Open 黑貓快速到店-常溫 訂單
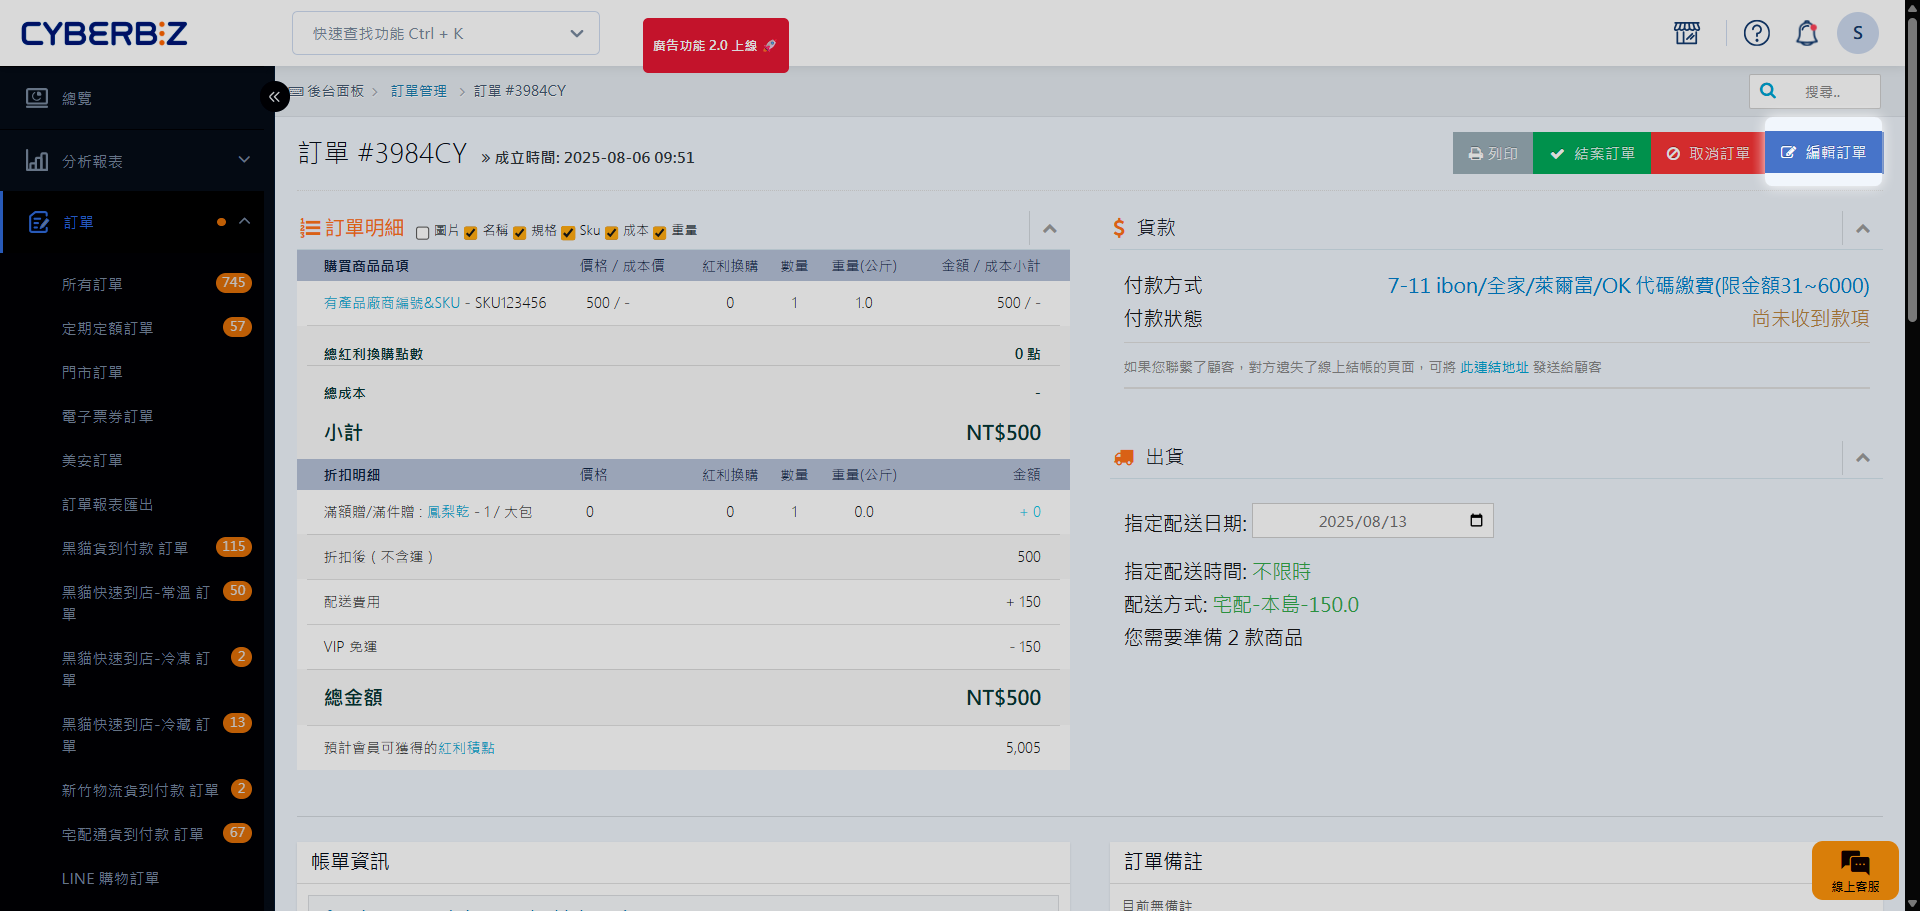The height and width of the screenshot is (911, 1920). click(x=137, y=603)
